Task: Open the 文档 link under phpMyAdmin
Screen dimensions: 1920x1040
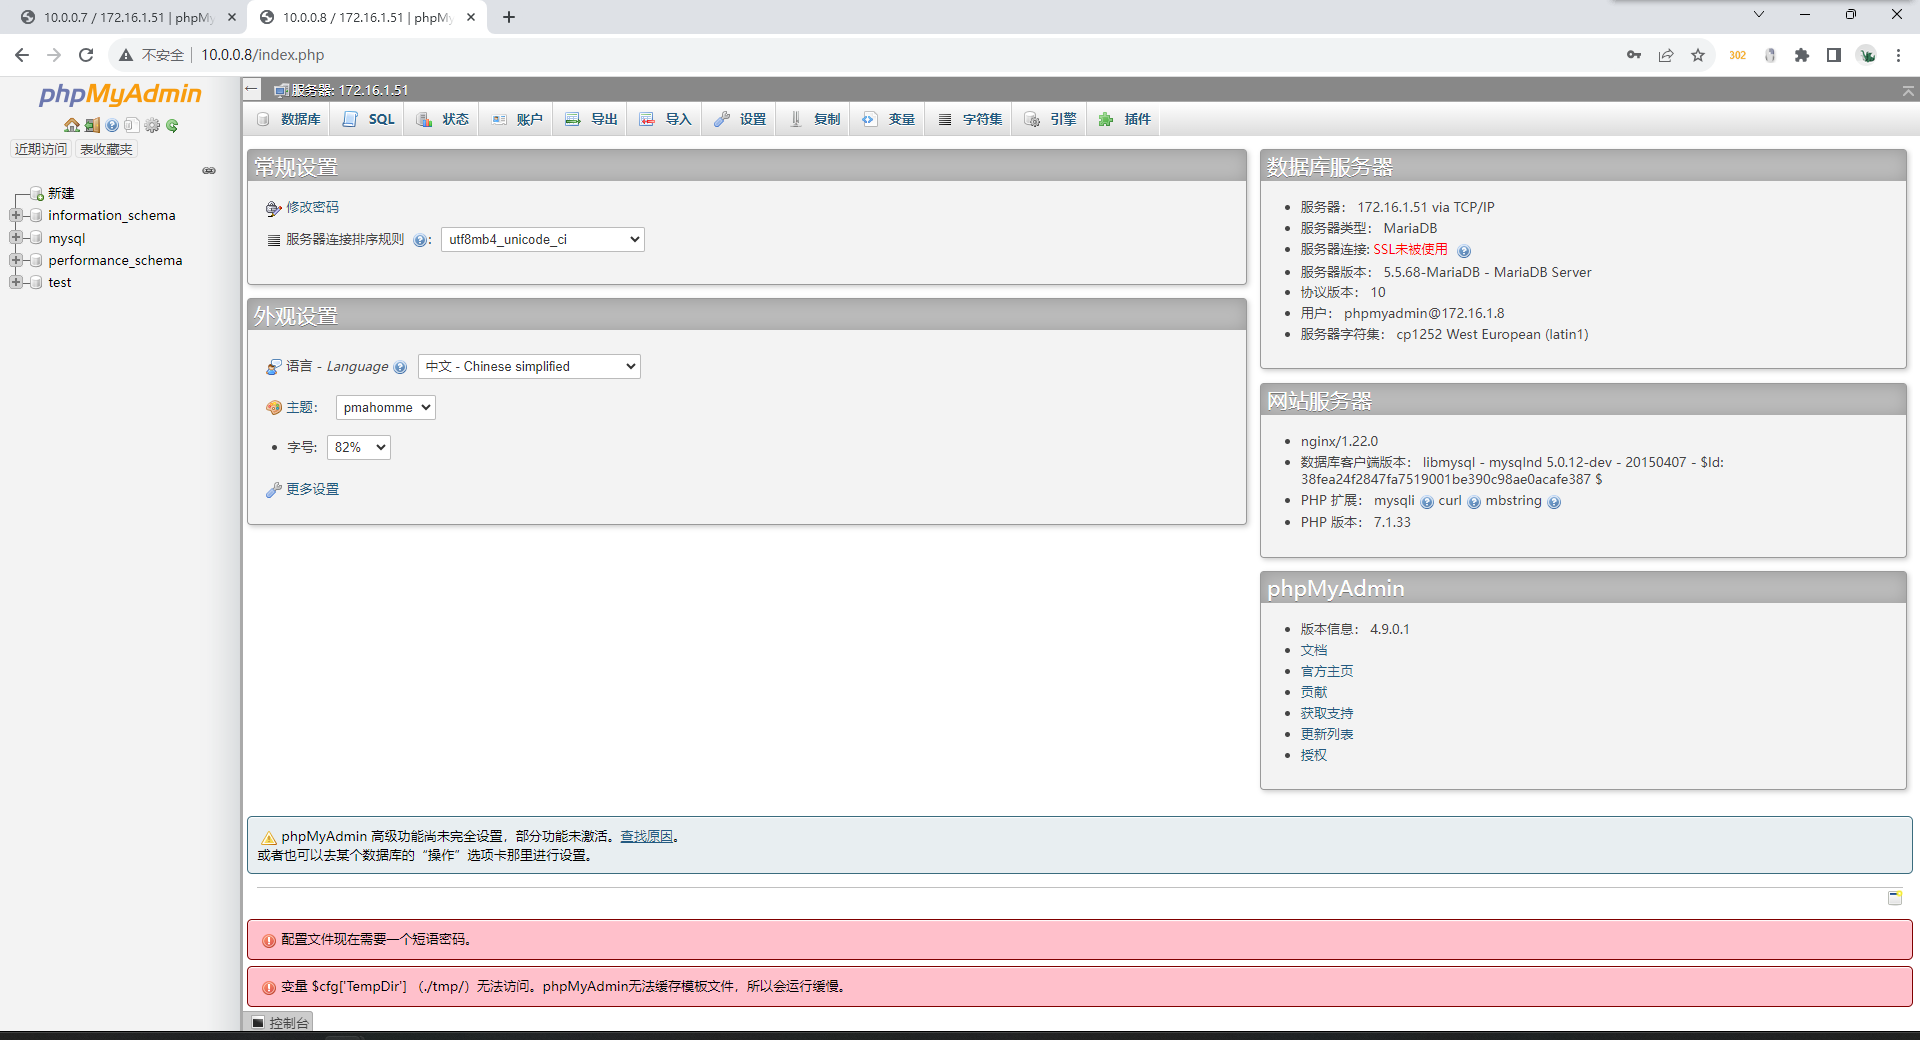Action: 1314,650
